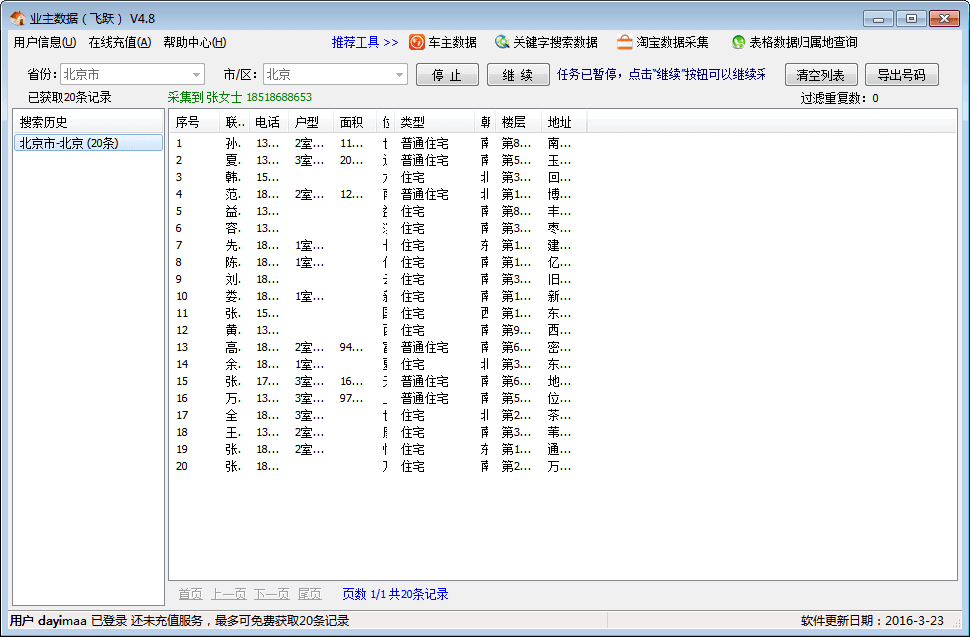Click the 继续 button to resume collection
Screen dimensions: 970x637
[518, 72]
